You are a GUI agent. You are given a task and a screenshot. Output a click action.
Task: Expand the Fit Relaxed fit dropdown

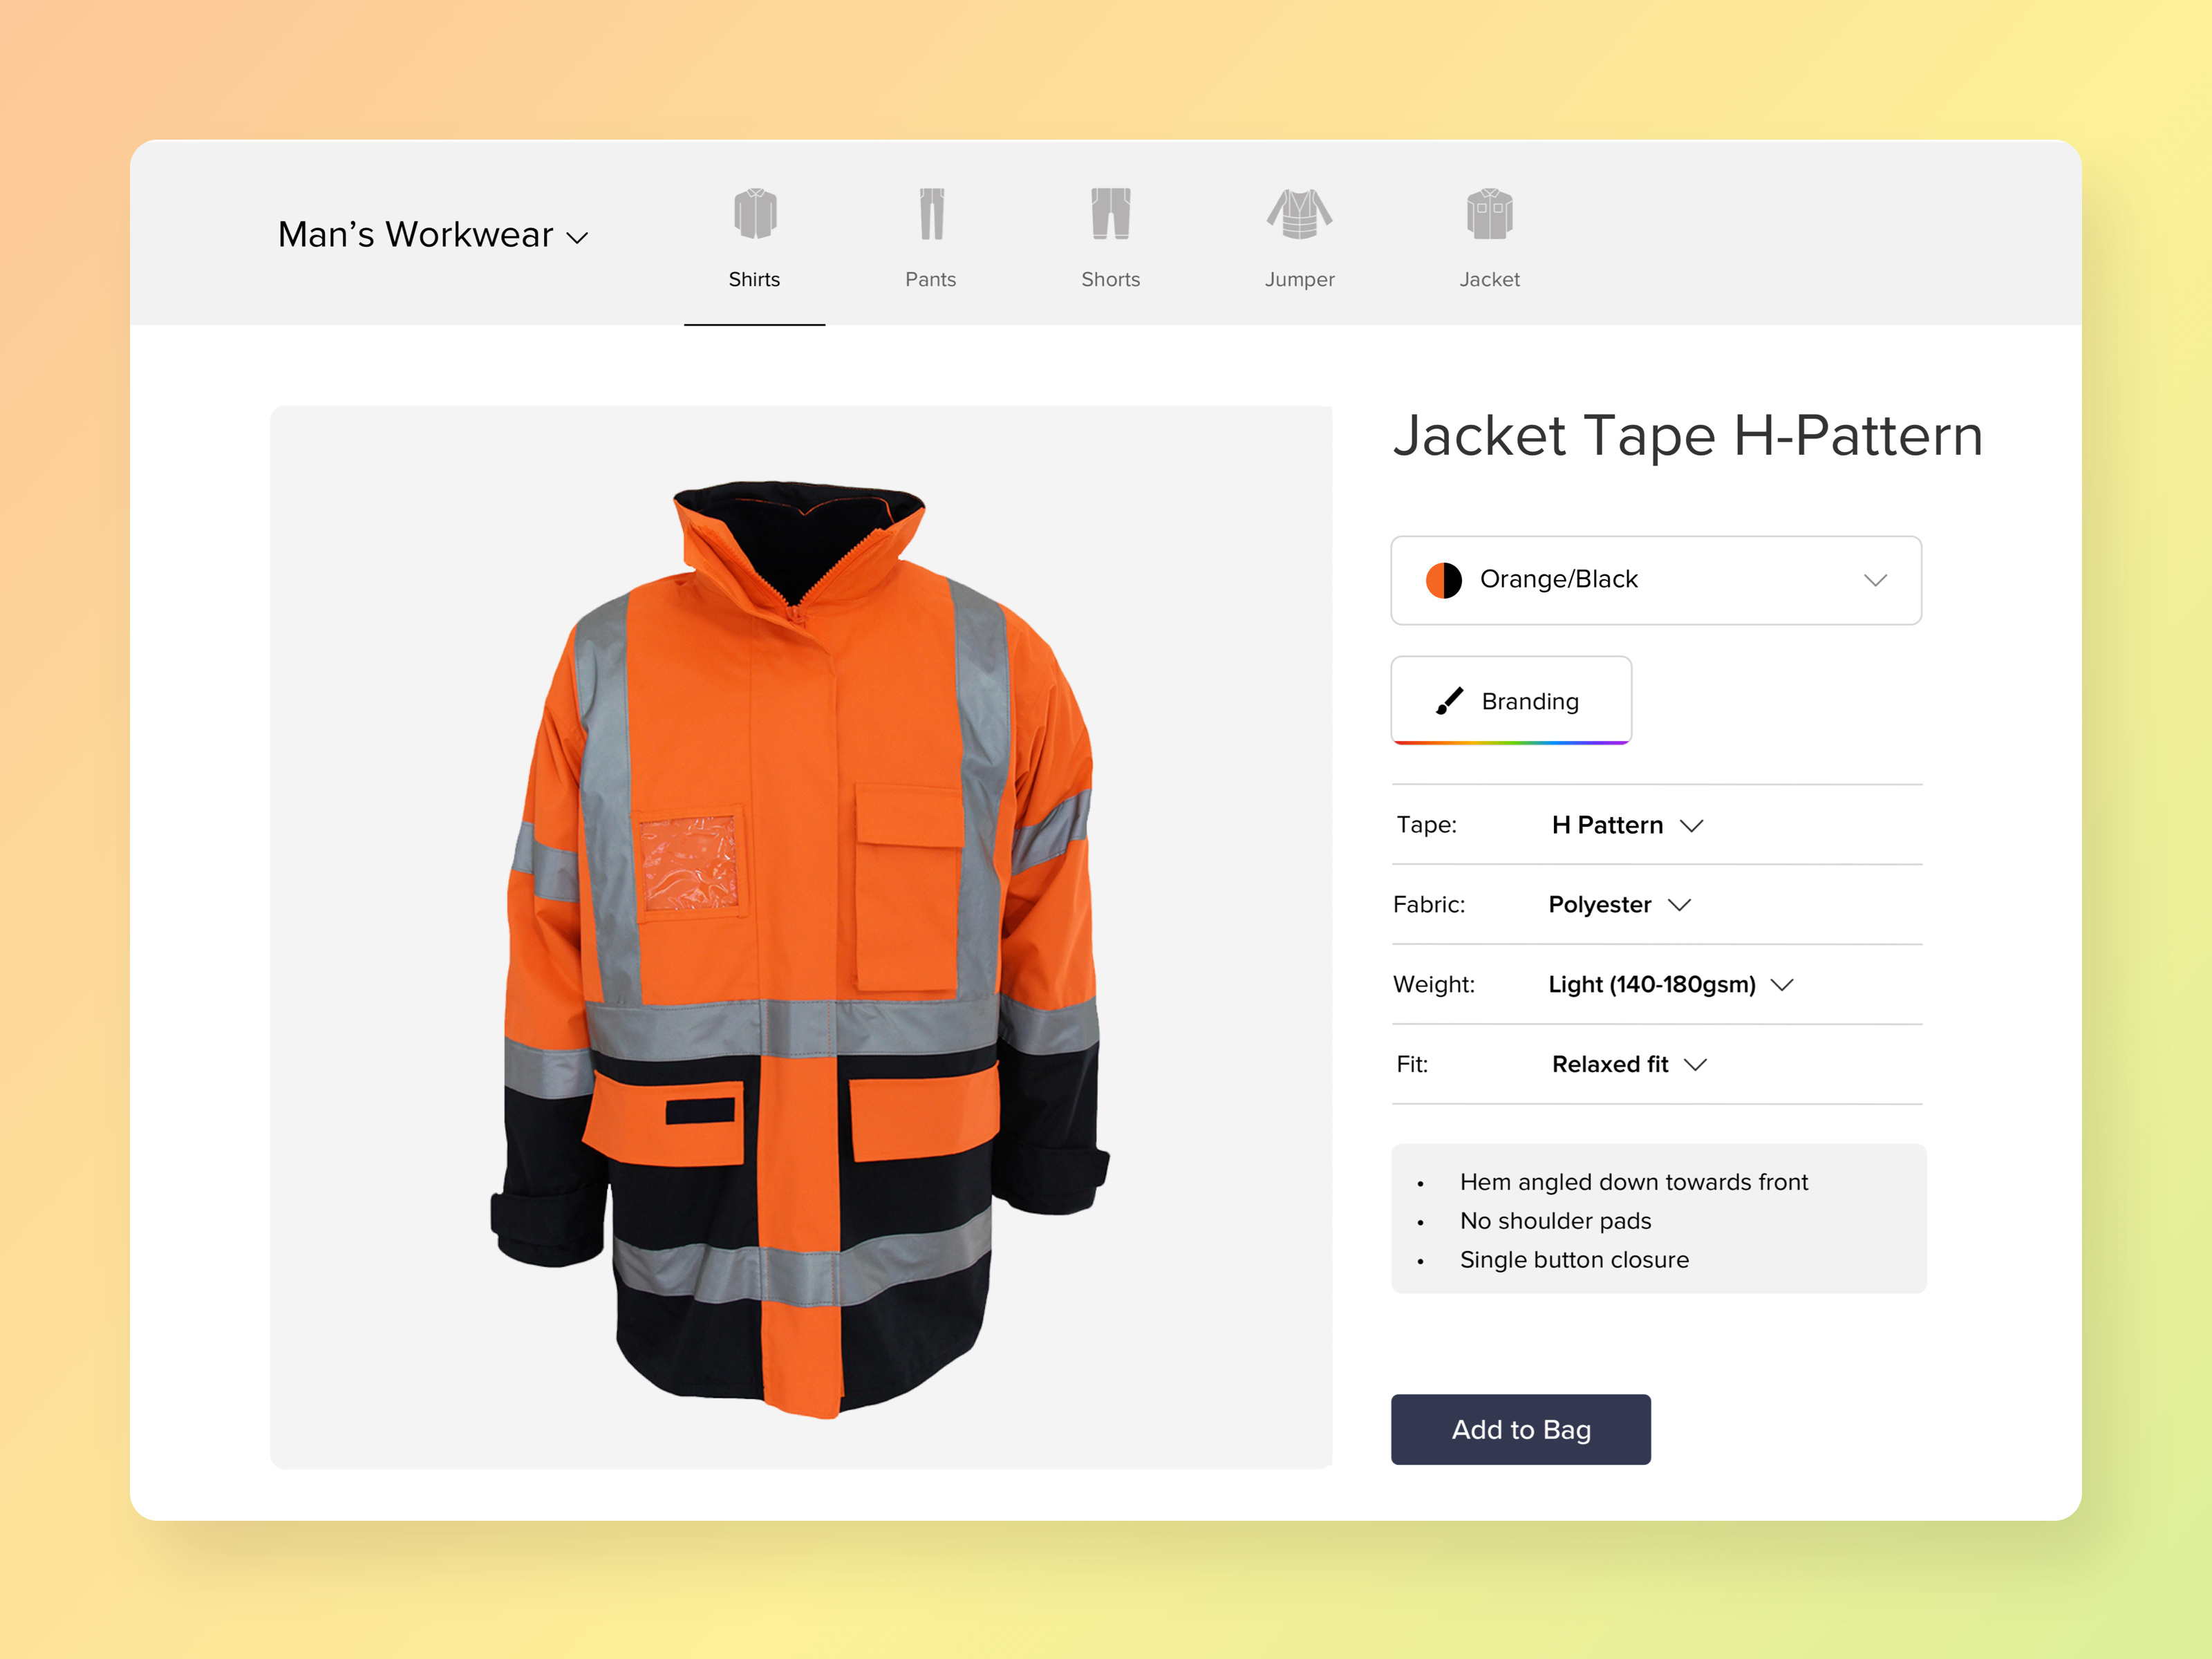[x=1697, y=1064]
